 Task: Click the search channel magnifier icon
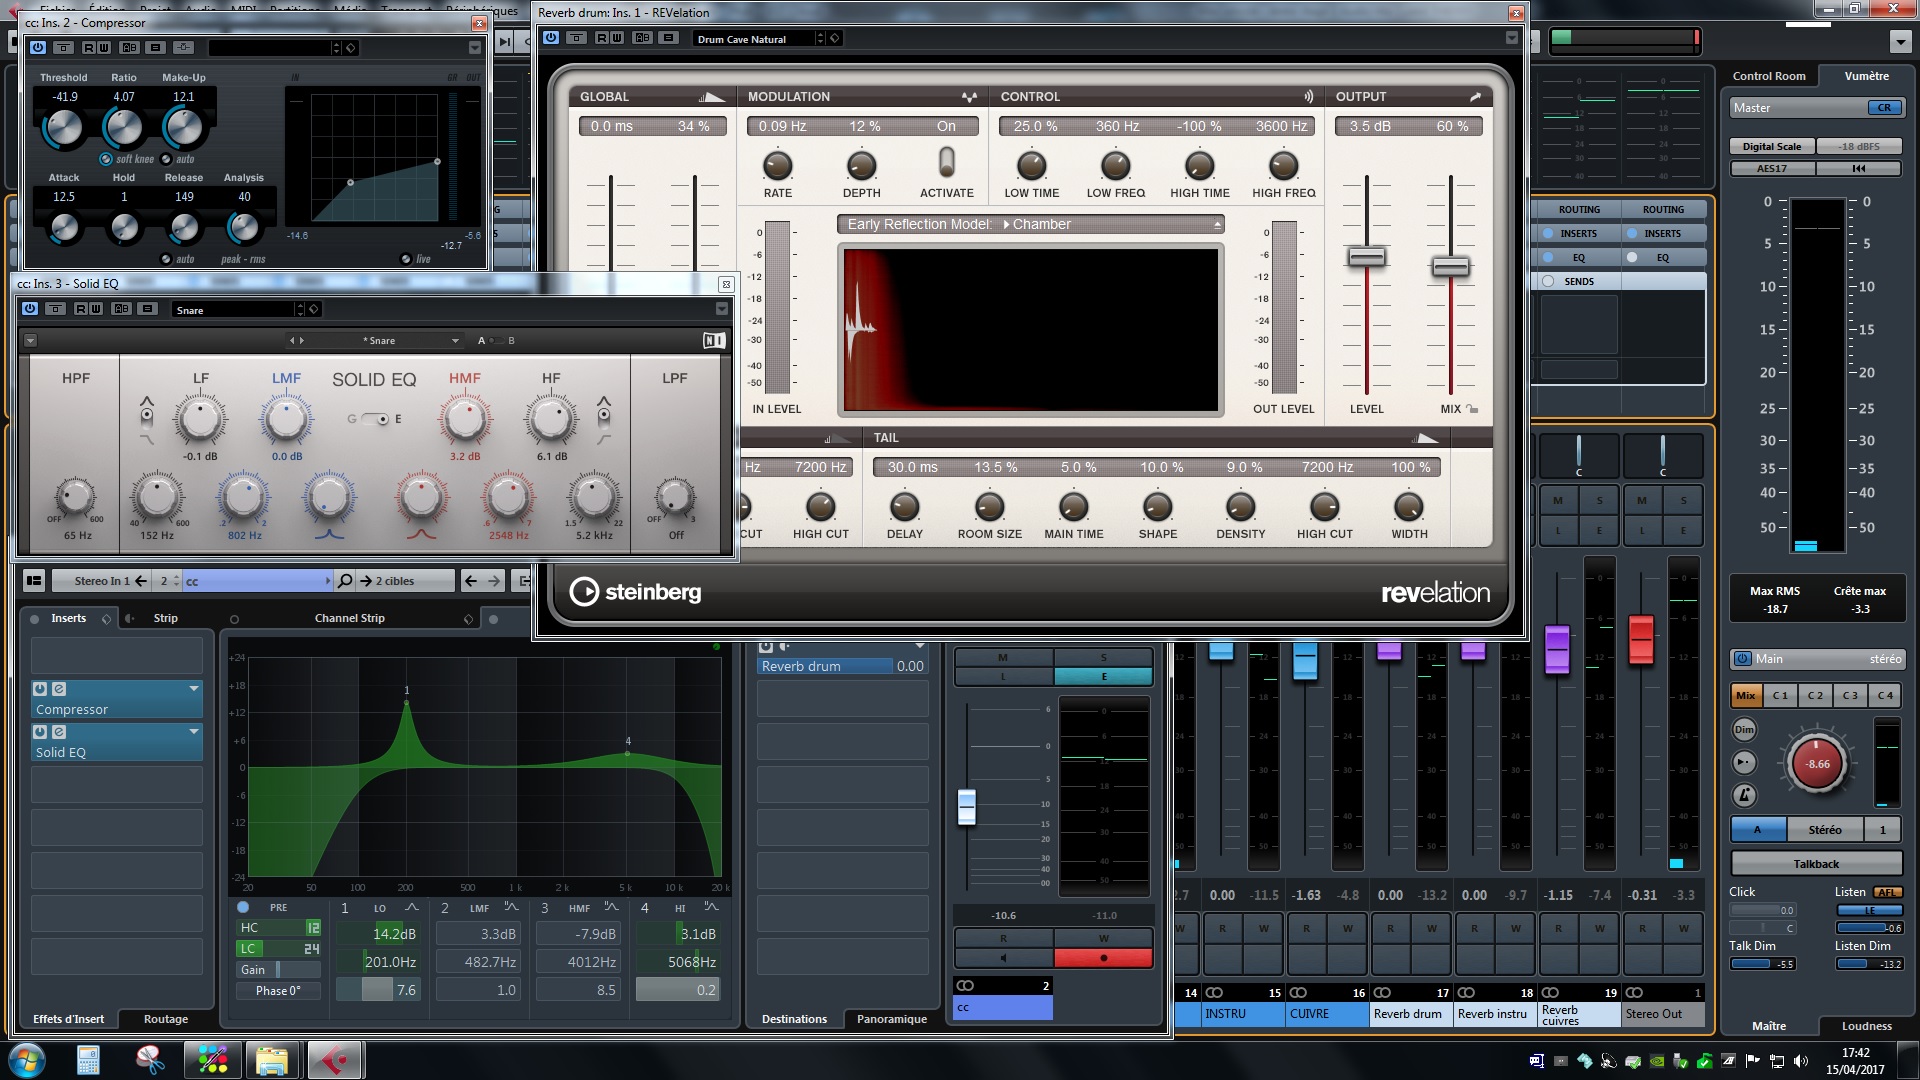coord(345,581)
